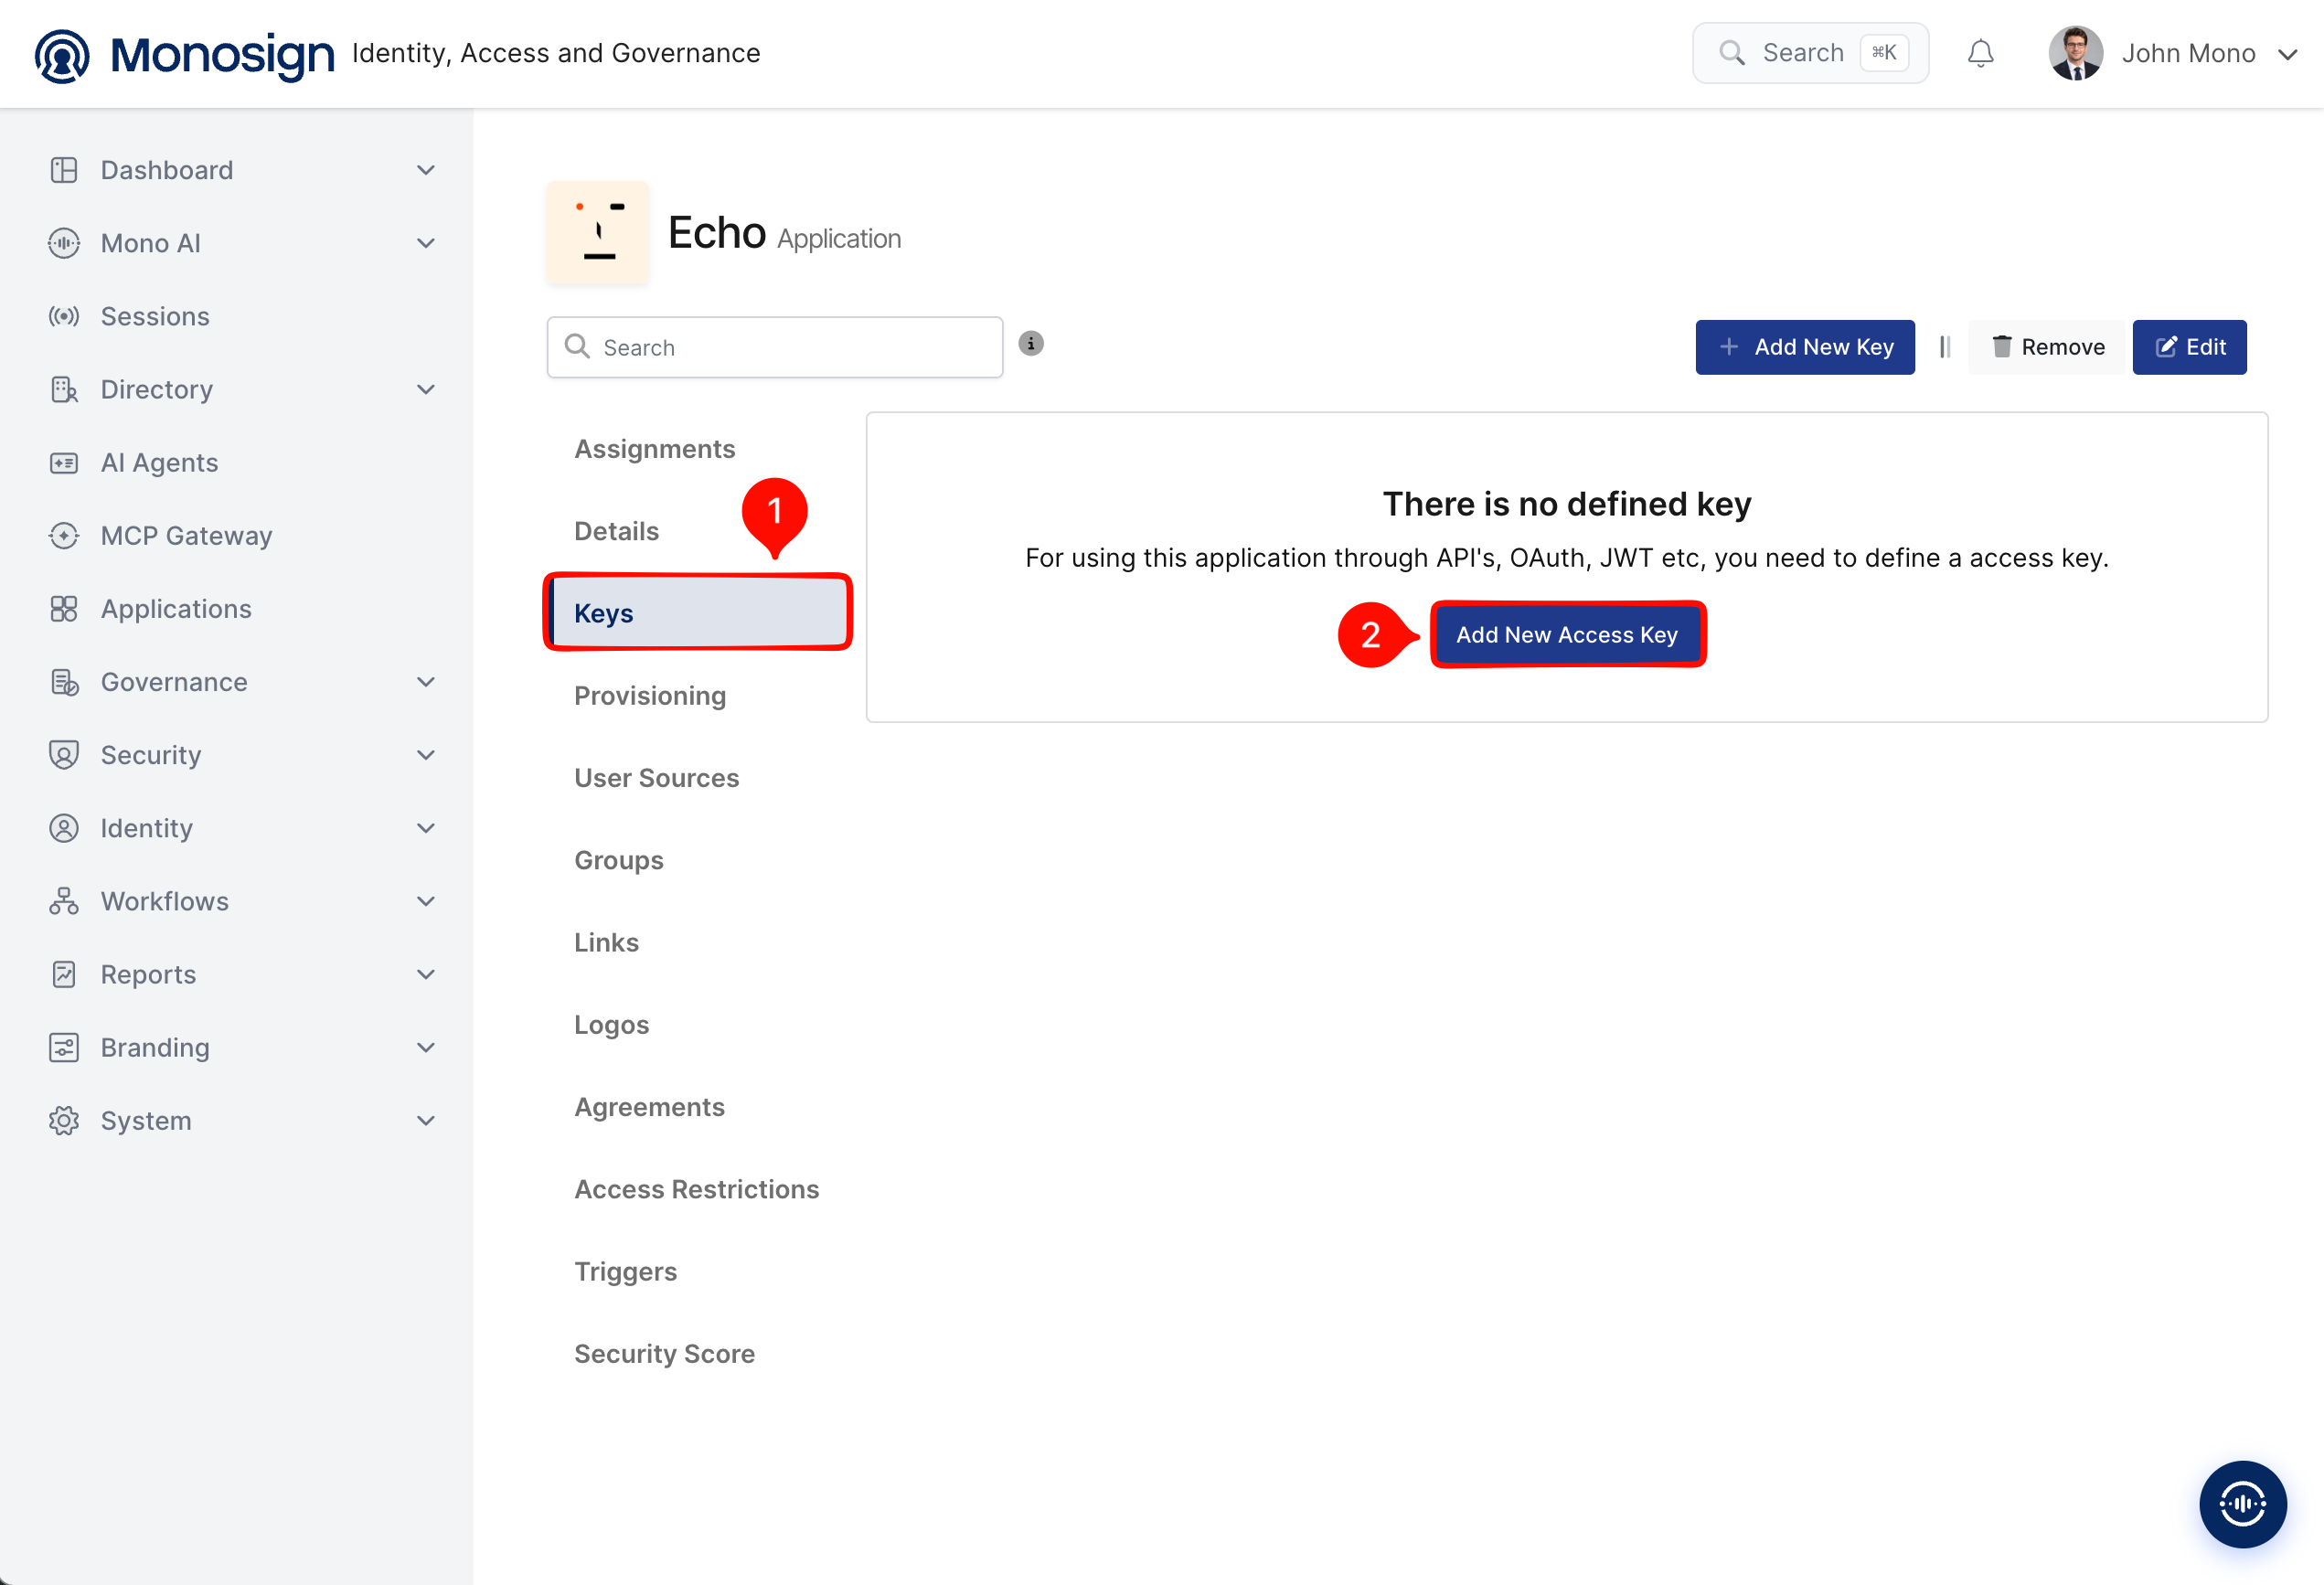Open the Access Restrictions tab
The image size is (2324, 1585).
coord(697,1189)
